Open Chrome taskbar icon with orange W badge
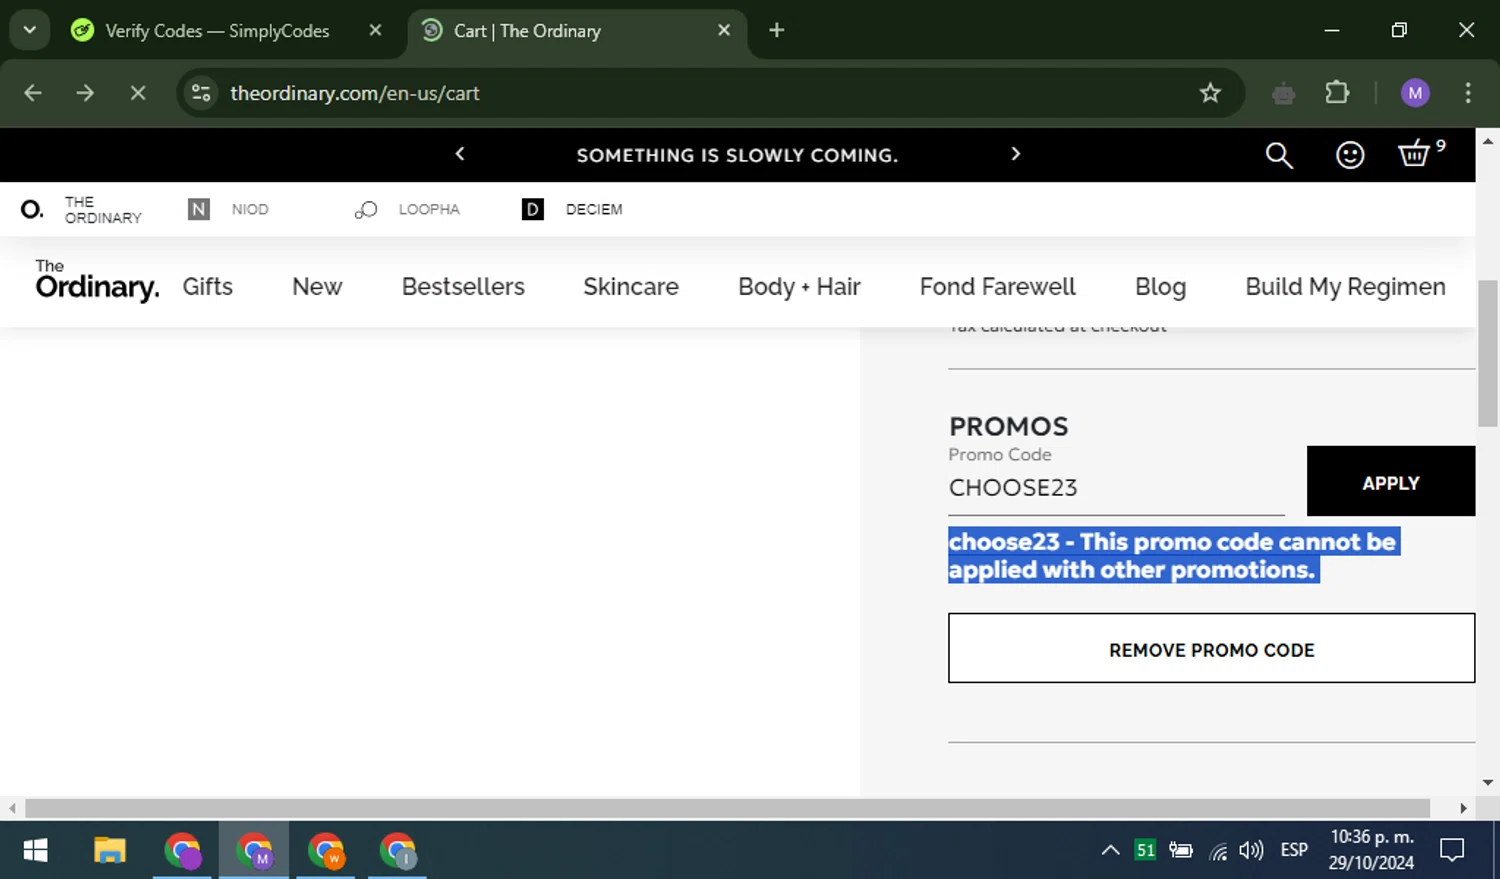1500x879 pixels. [x=326, y=851]
